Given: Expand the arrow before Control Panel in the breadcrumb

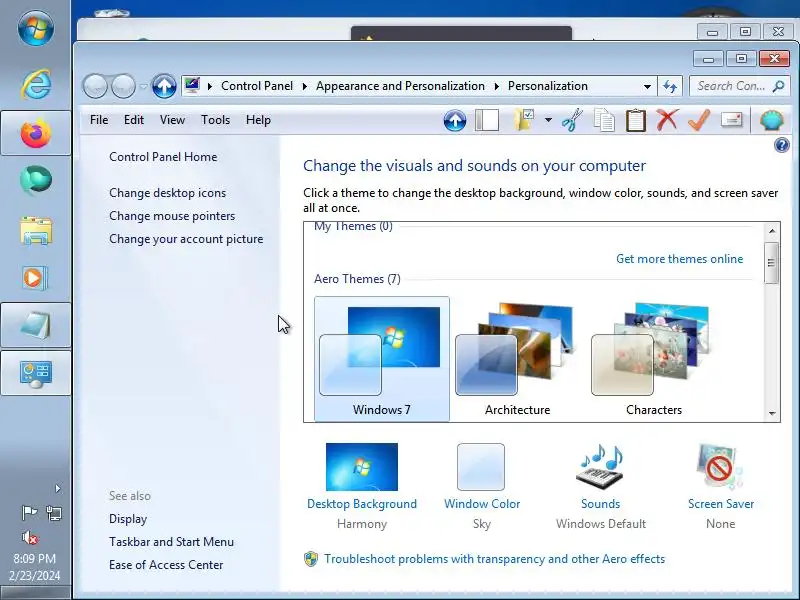Looking at the screenshot, I should tap(210, 86).
